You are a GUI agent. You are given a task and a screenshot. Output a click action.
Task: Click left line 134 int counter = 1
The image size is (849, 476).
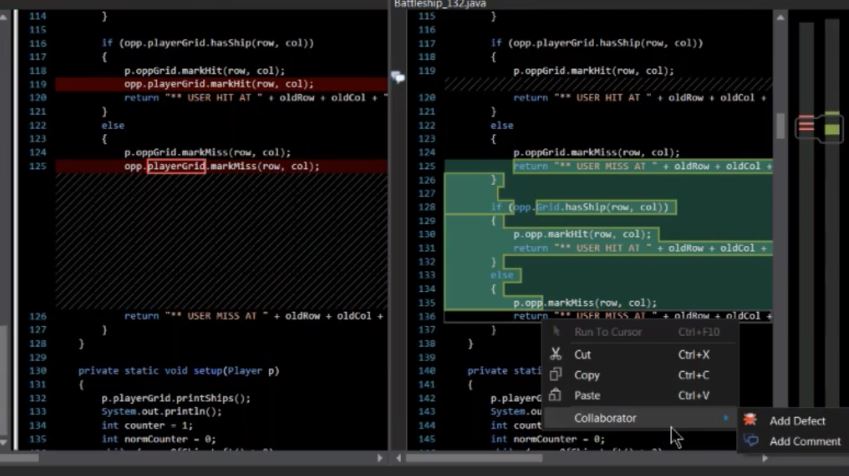(147, 425)
